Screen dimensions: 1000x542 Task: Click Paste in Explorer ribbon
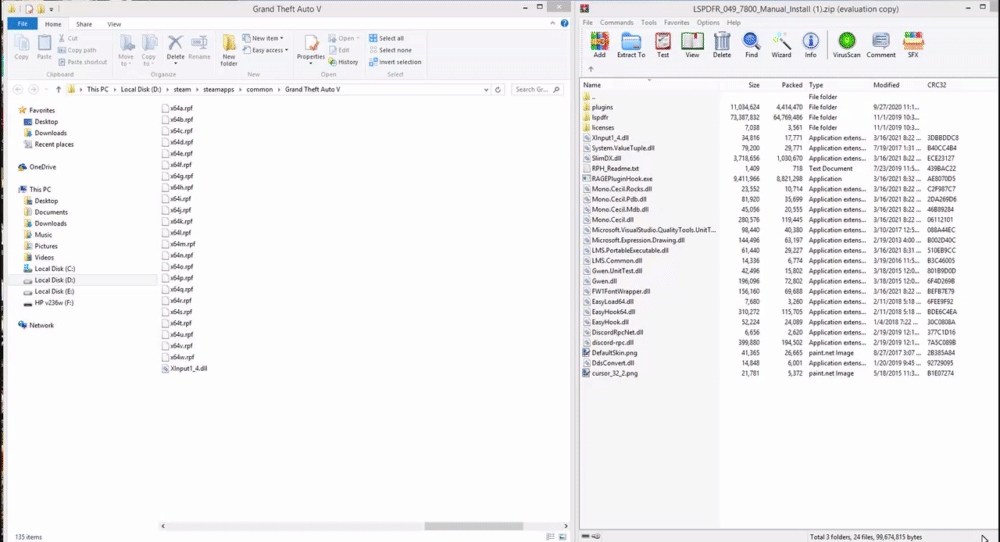tap(44, 47)
